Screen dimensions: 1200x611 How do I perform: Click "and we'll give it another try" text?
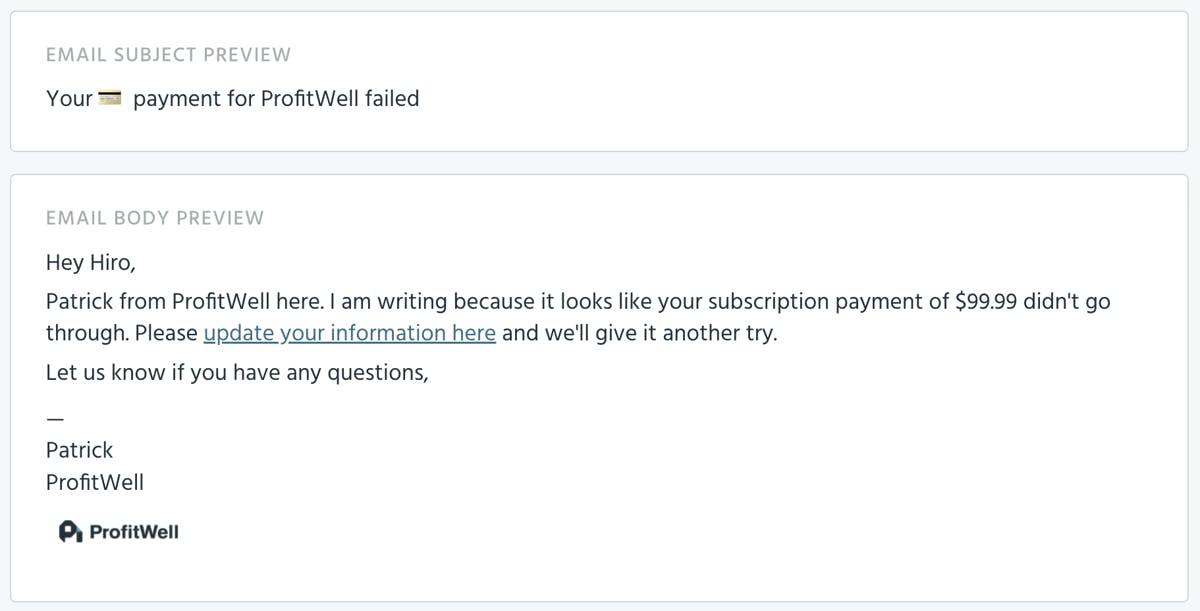(x=639, y=333)
